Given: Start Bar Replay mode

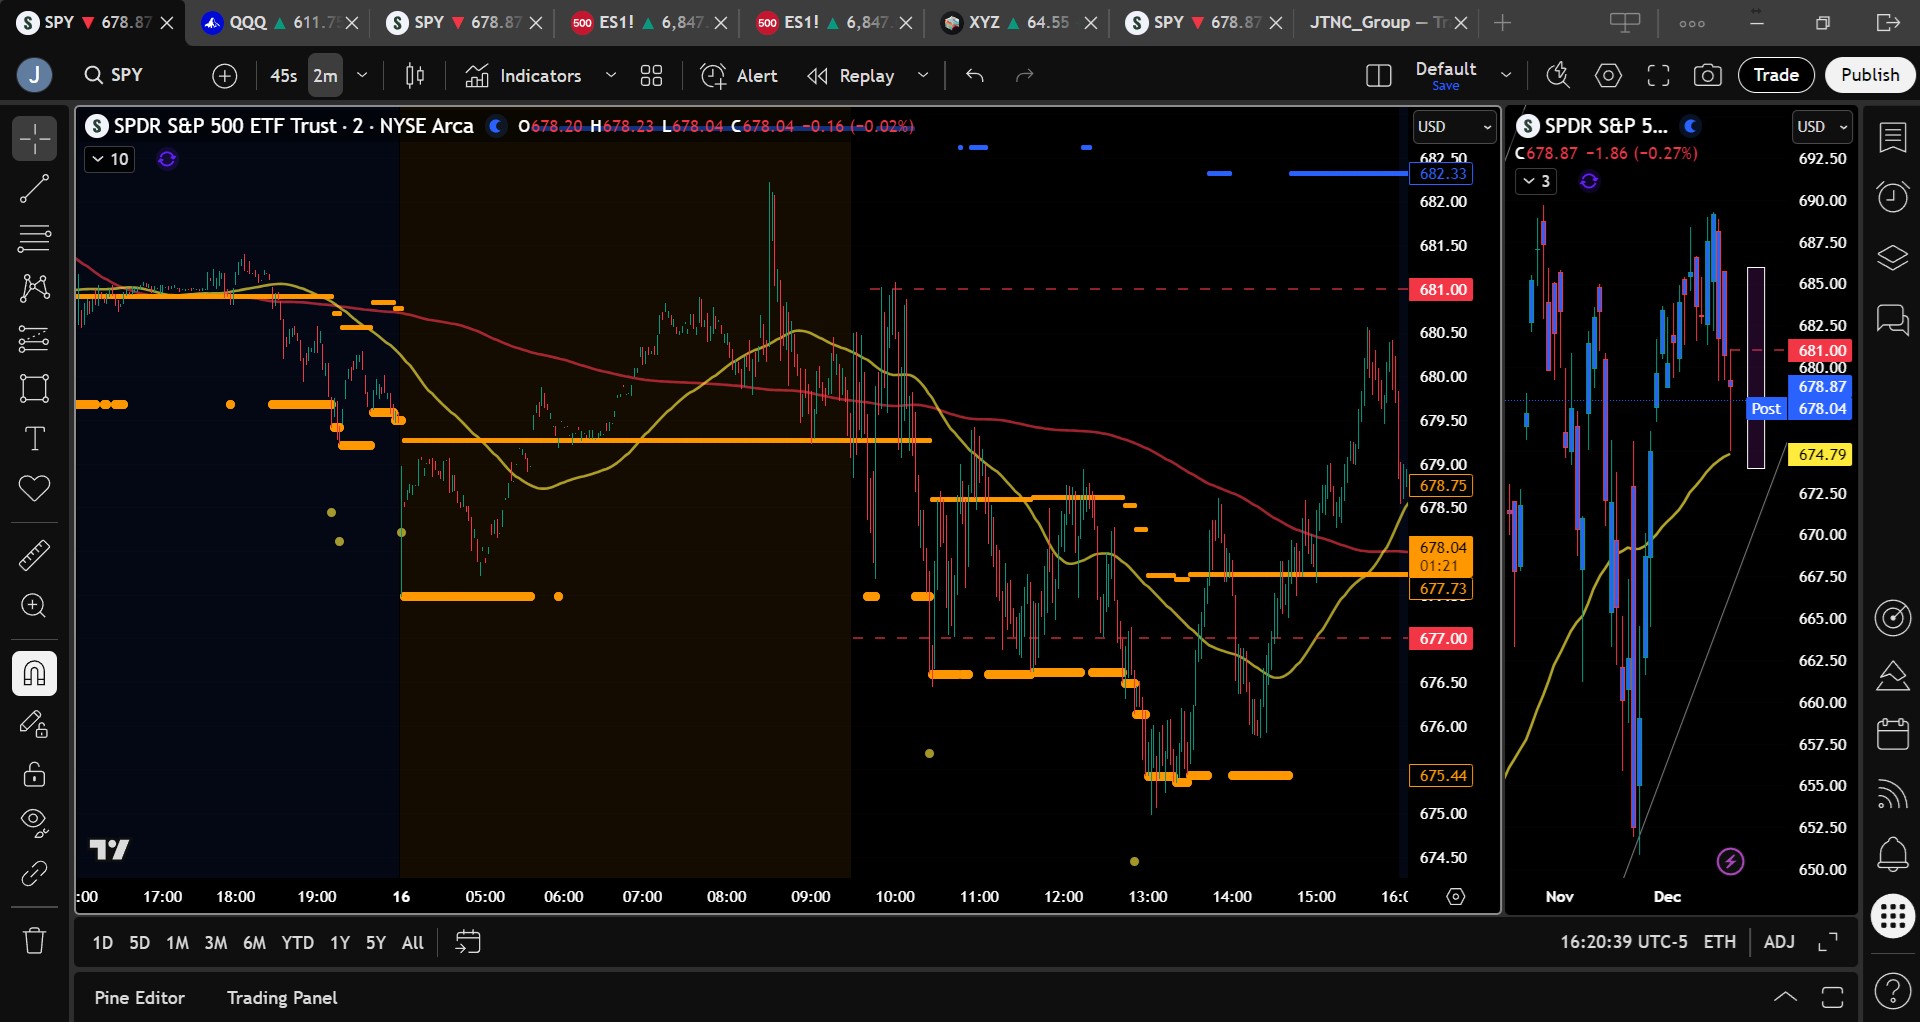Looking at the screenshot, I should tap(851, 75).
